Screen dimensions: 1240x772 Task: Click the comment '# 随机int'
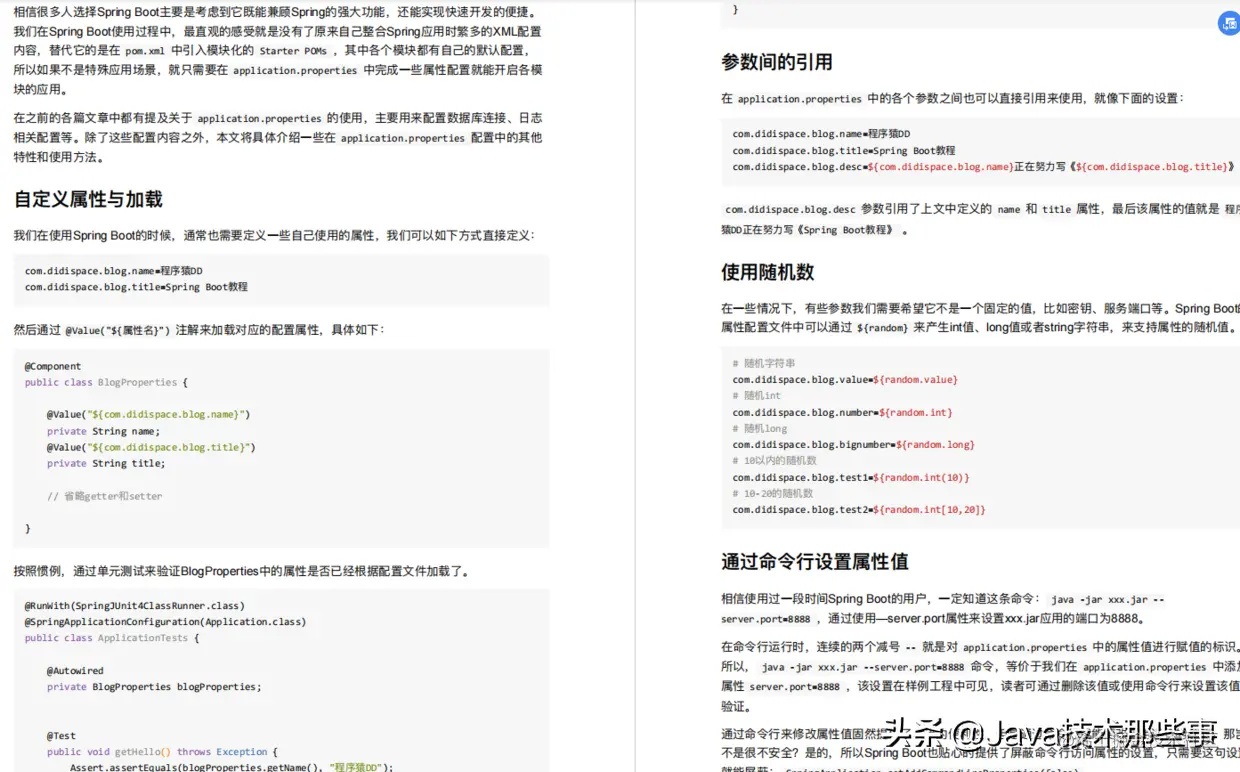tap(757, 395)
